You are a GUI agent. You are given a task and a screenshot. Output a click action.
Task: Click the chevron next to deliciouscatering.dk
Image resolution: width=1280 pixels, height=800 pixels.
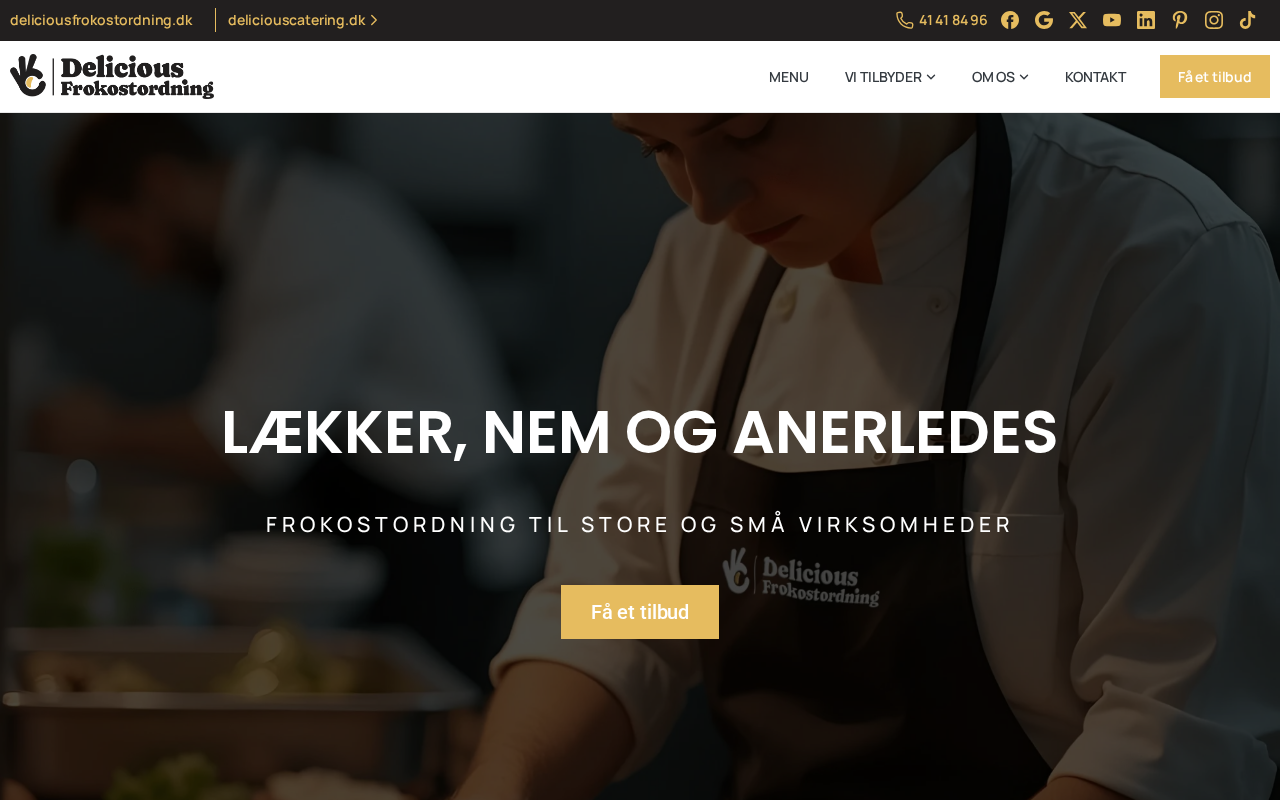click(x=374, y=20)
